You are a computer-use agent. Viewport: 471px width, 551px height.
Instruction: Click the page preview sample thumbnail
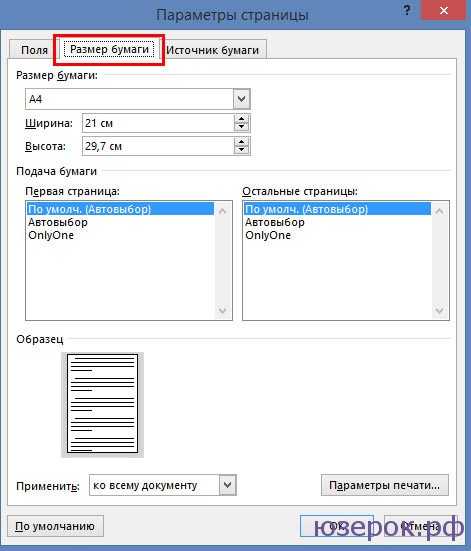point(102,403)
